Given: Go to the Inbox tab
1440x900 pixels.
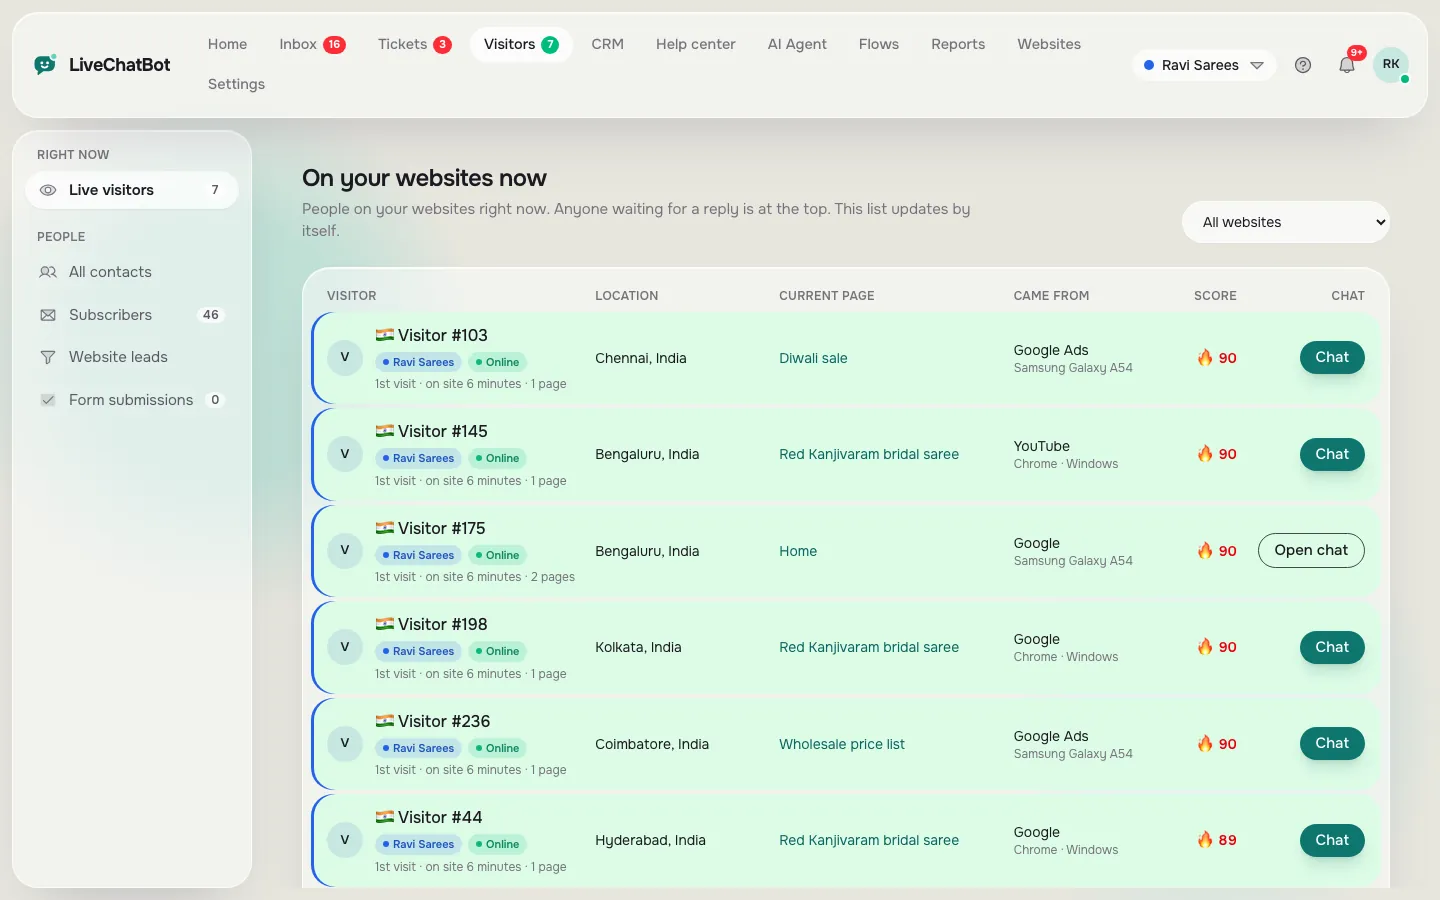Looking at the screenshot, I should click(312, 44).
